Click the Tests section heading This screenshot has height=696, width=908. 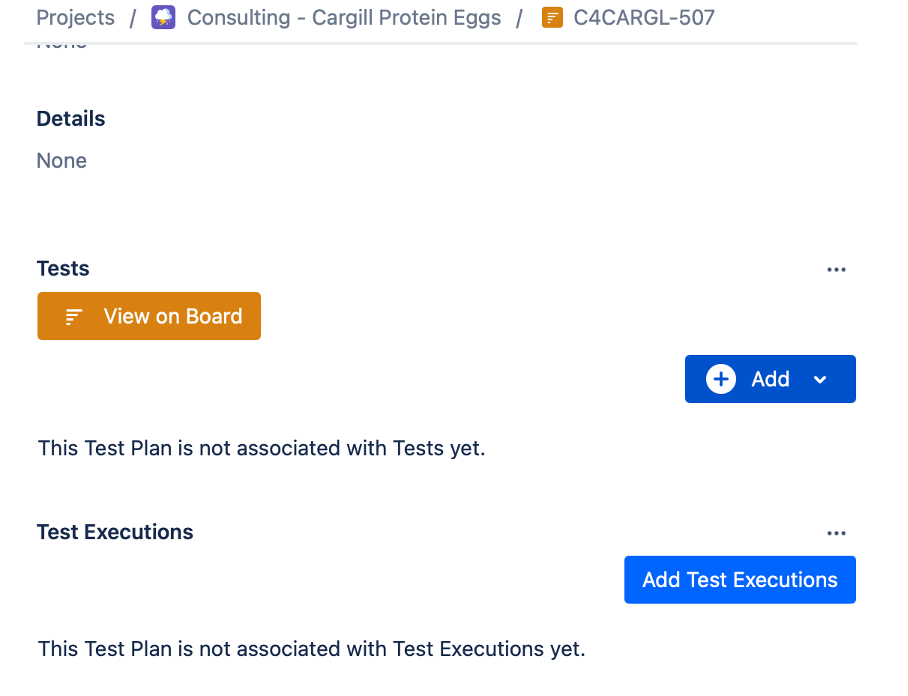point(63,268)
